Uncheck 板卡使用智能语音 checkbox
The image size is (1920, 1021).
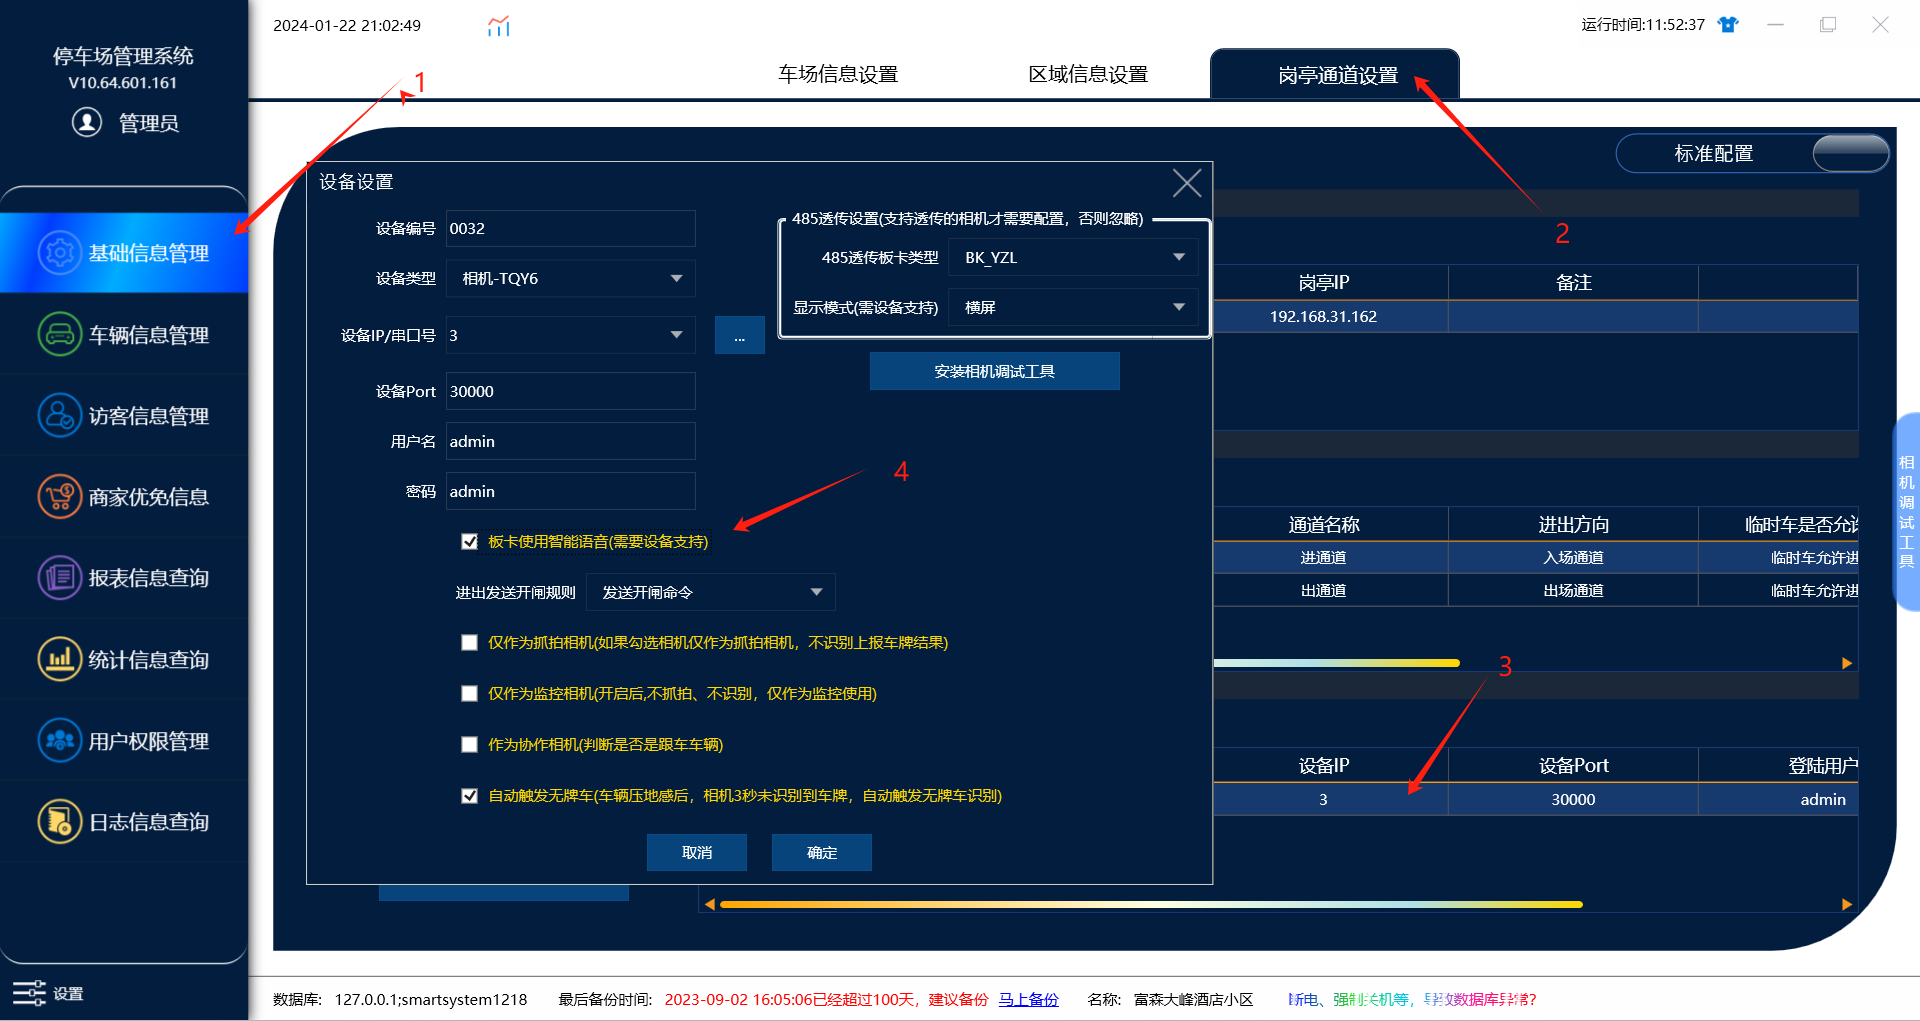pos(469,541)
